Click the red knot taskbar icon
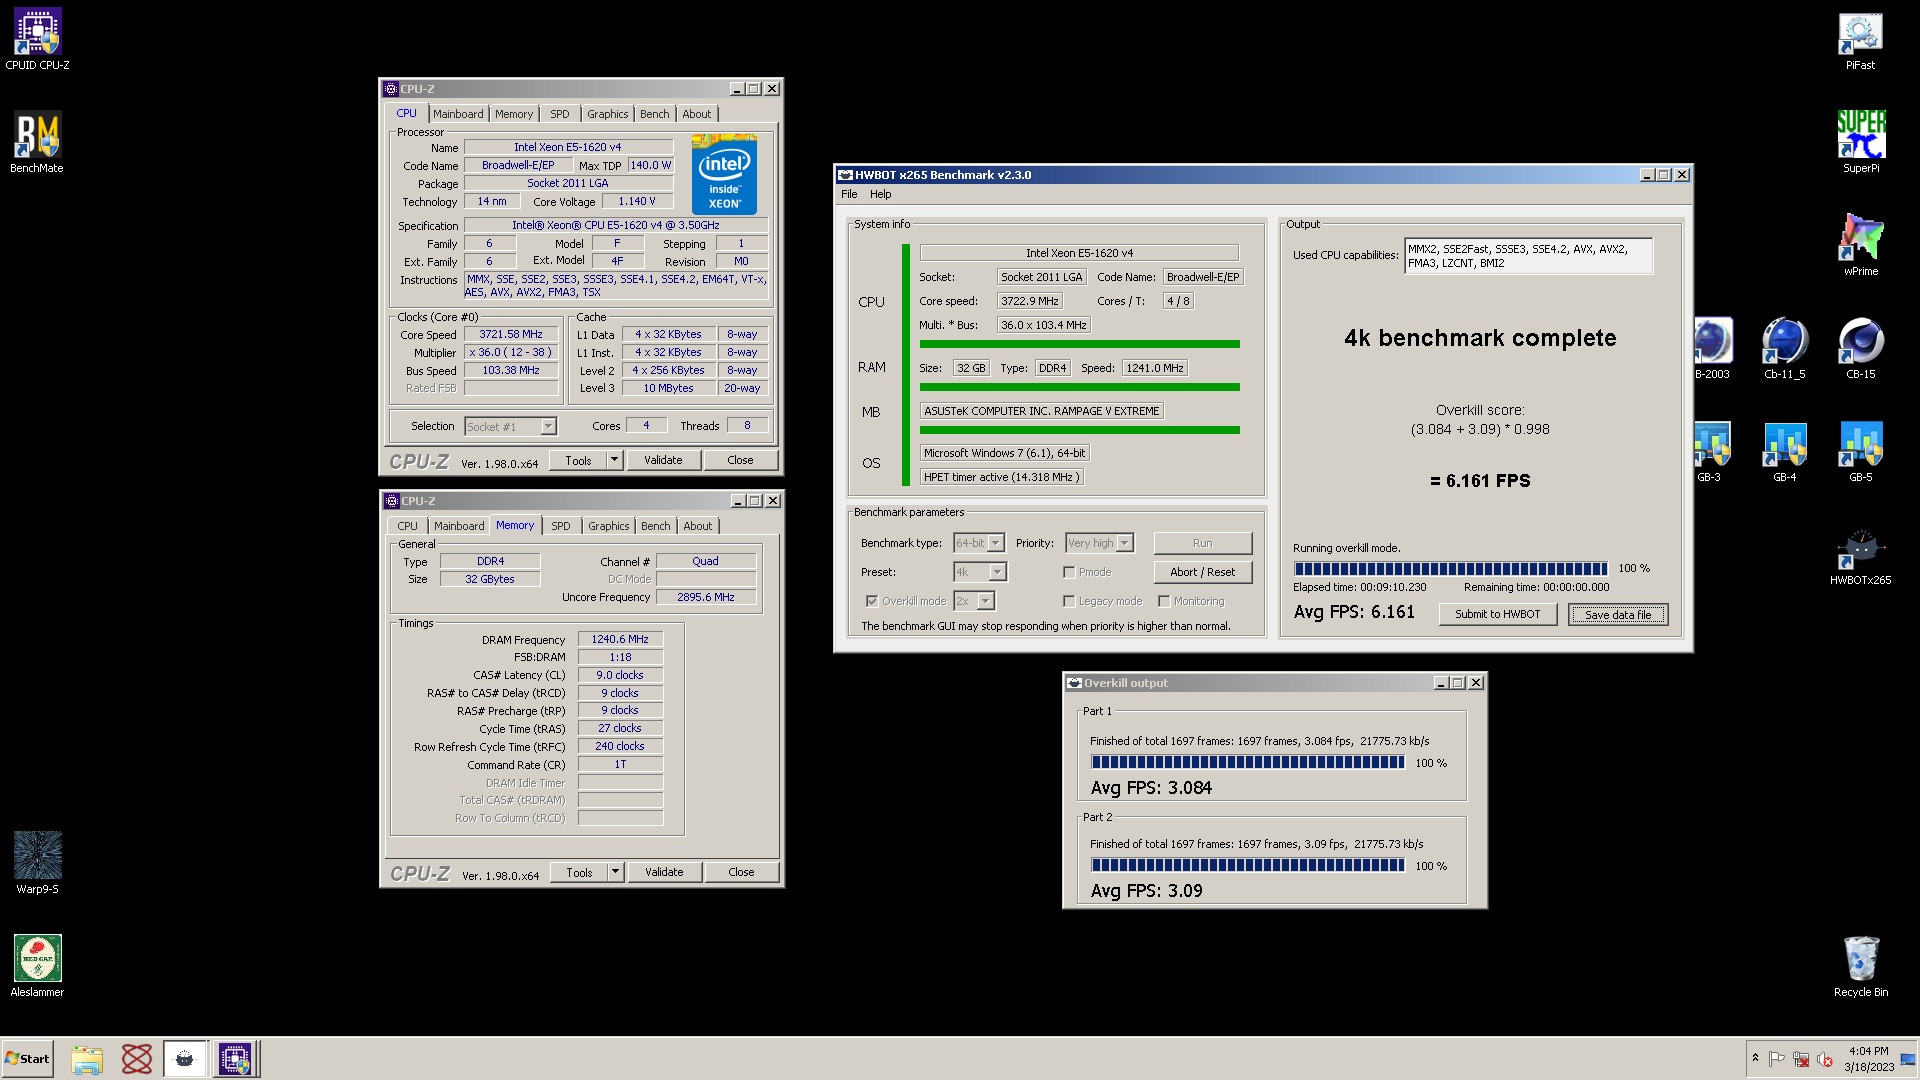 136,1059
